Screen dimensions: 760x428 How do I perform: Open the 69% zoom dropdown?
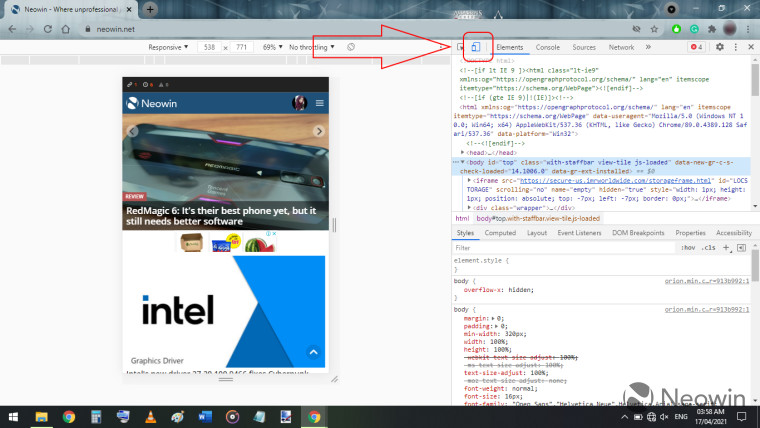(x=272, y=47)
